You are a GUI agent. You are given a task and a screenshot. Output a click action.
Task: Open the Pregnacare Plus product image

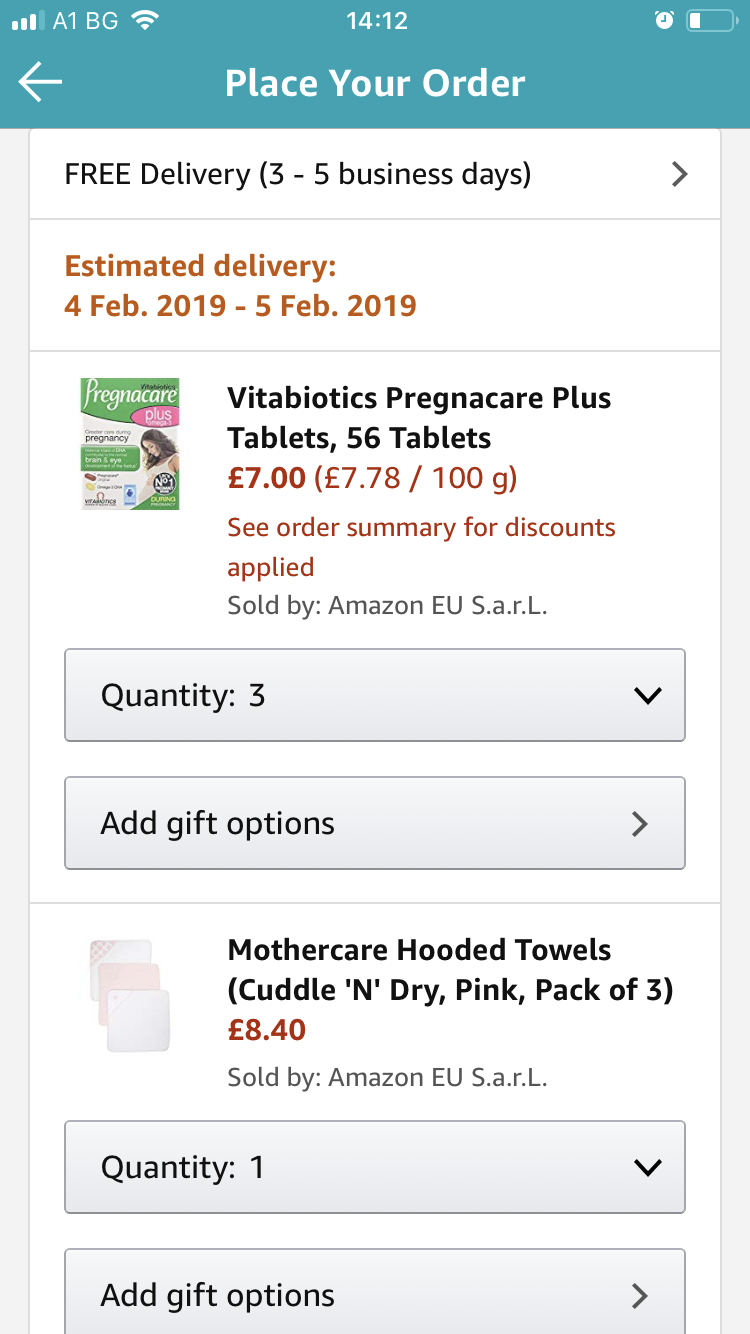tap(130, 444)
